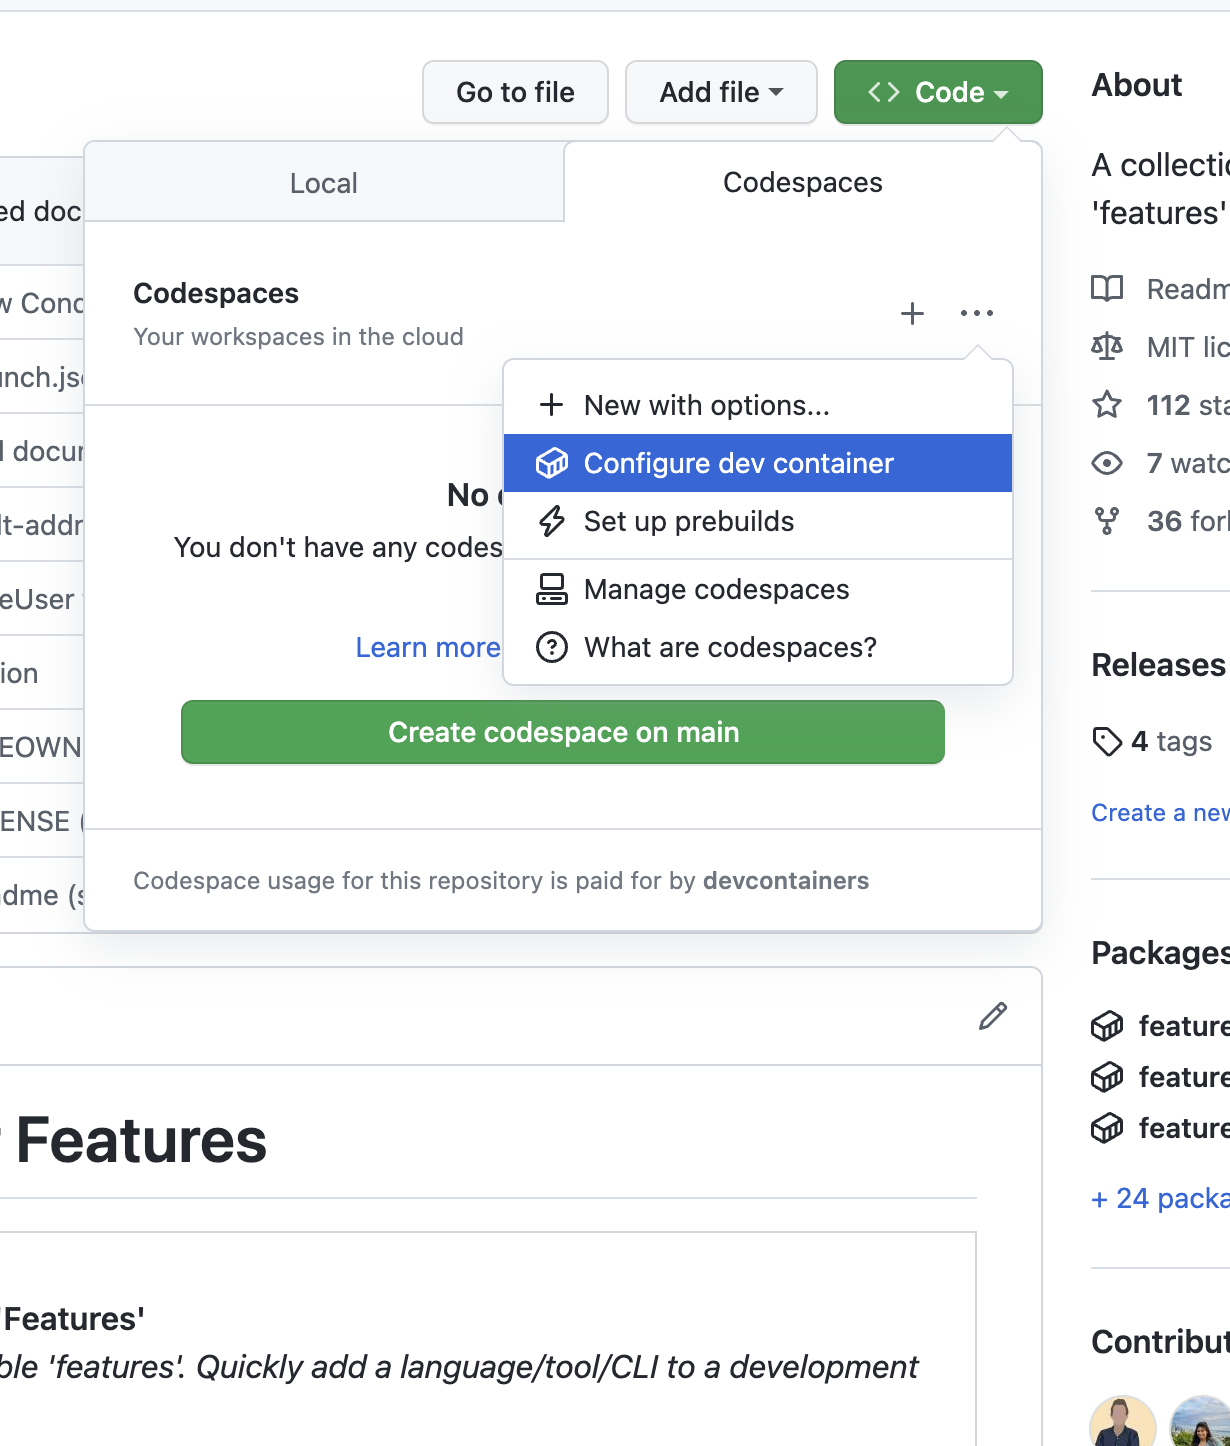Open the three-dots codespace options menu
This screenshot has height=1446, width=1230.
tap(977, 314)
